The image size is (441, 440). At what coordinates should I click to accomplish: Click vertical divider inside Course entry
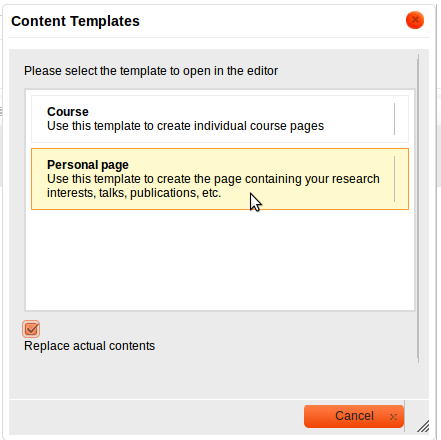coord(394,119)
